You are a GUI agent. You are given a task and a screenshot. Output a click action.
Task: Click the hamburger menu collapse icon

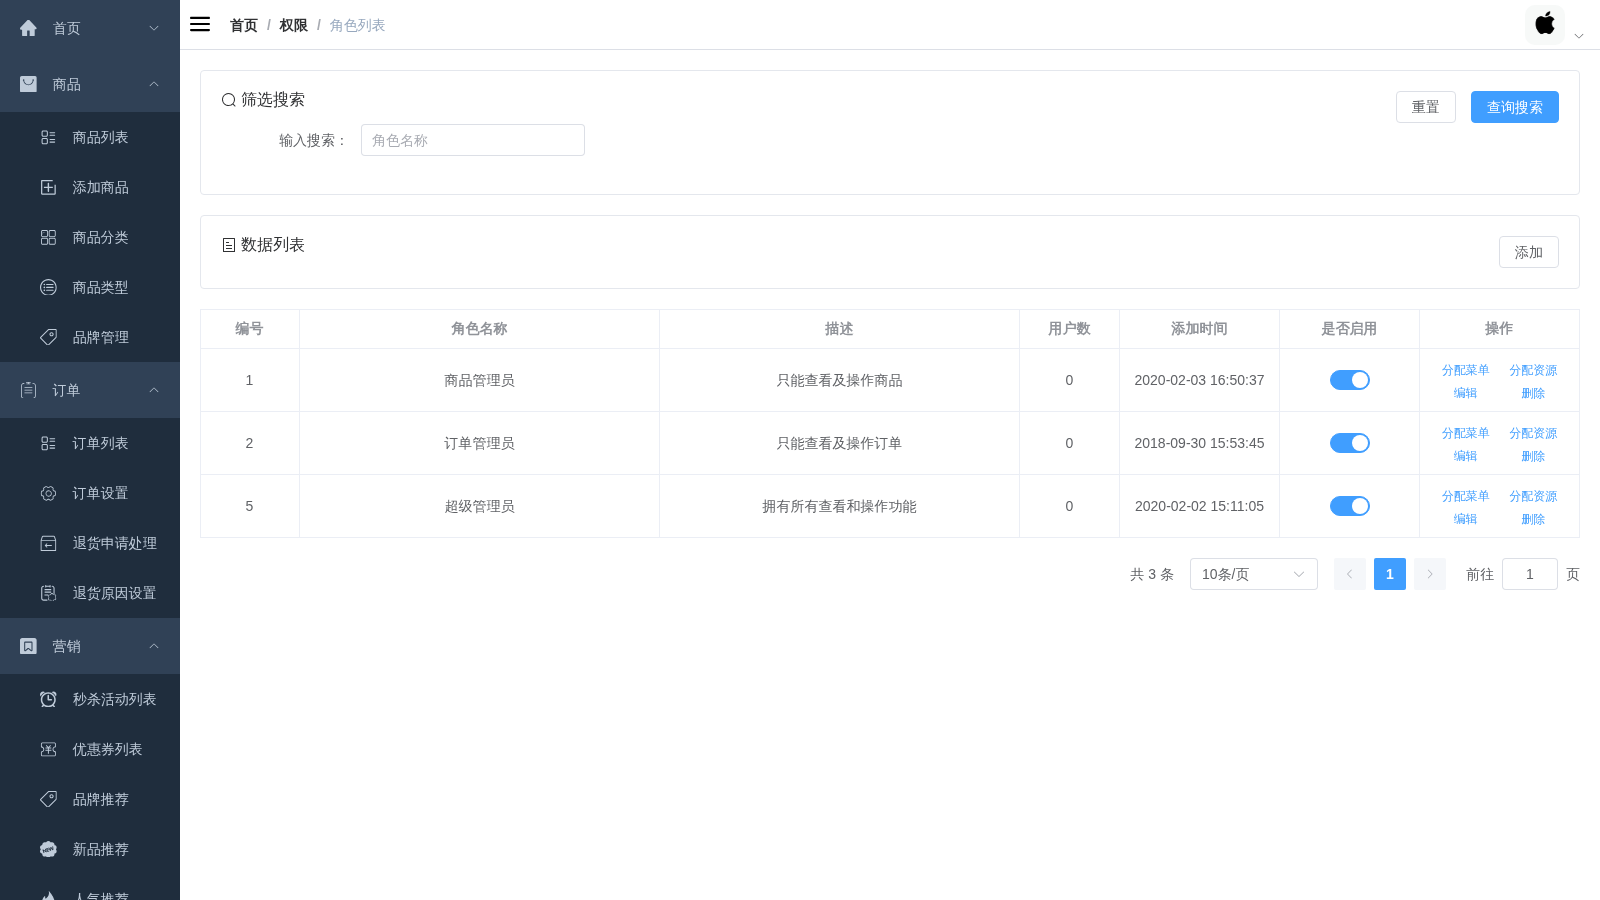[x=200, y=24]
